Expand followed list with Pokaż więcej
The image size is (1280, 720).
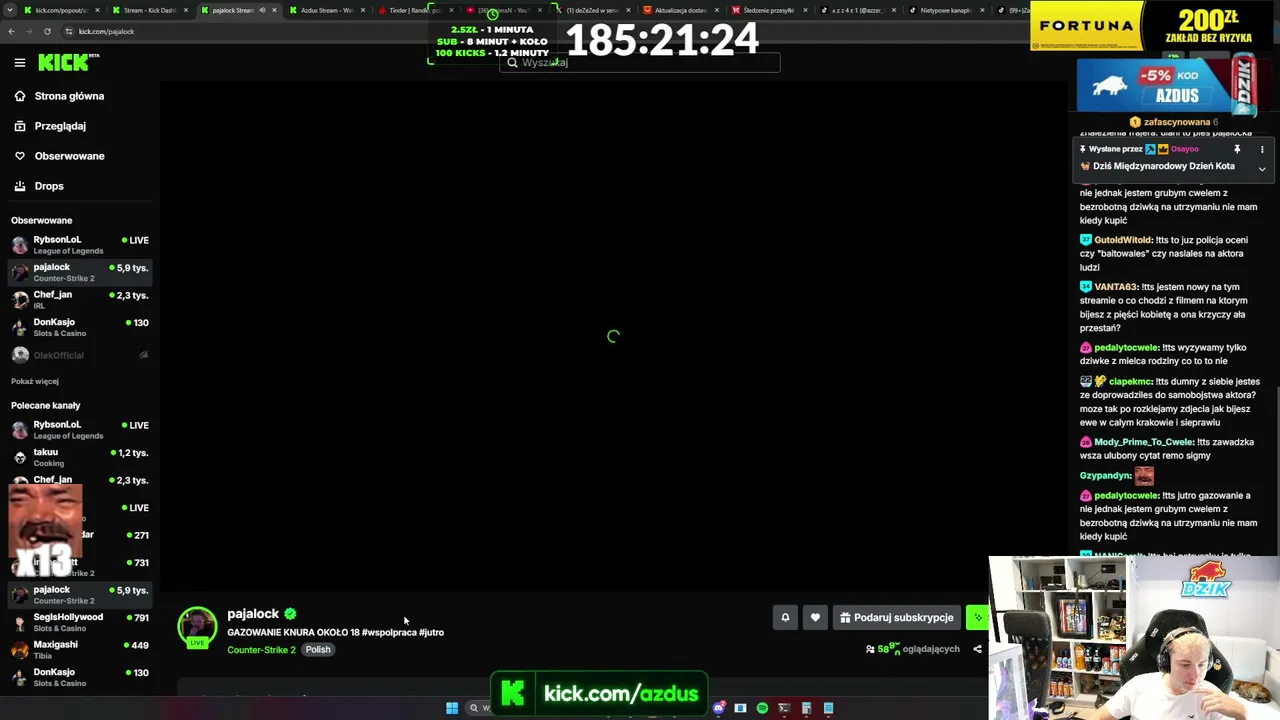35,381
